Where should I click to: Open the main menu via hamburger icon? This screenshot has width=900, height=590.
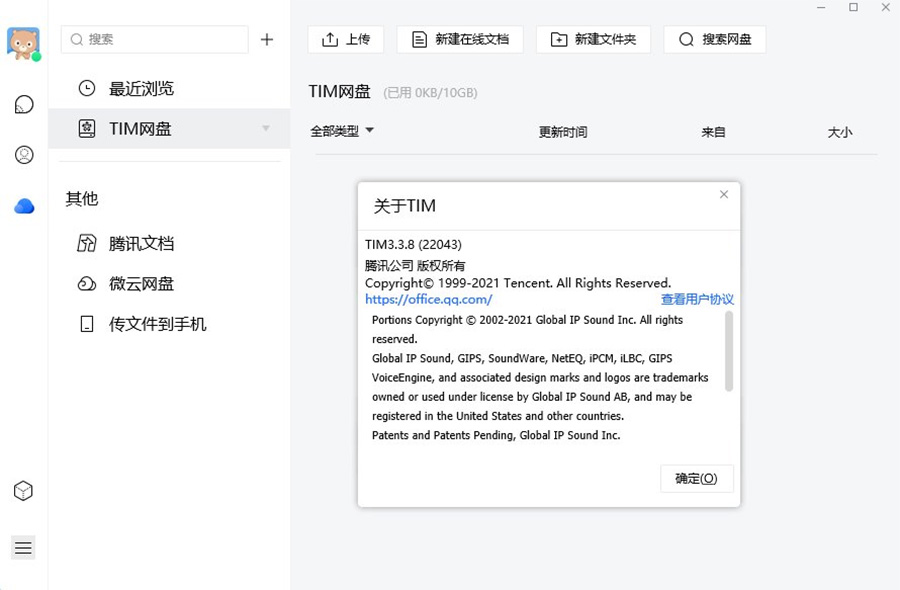tap(23, 548)
